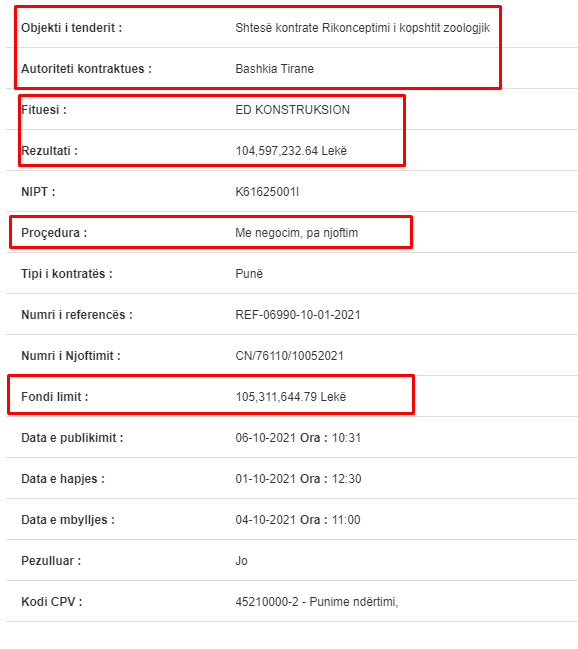
Task: Select the reference number REF-06990-10-01-2021
Action: pyautogui.click(x=298, y=315)
